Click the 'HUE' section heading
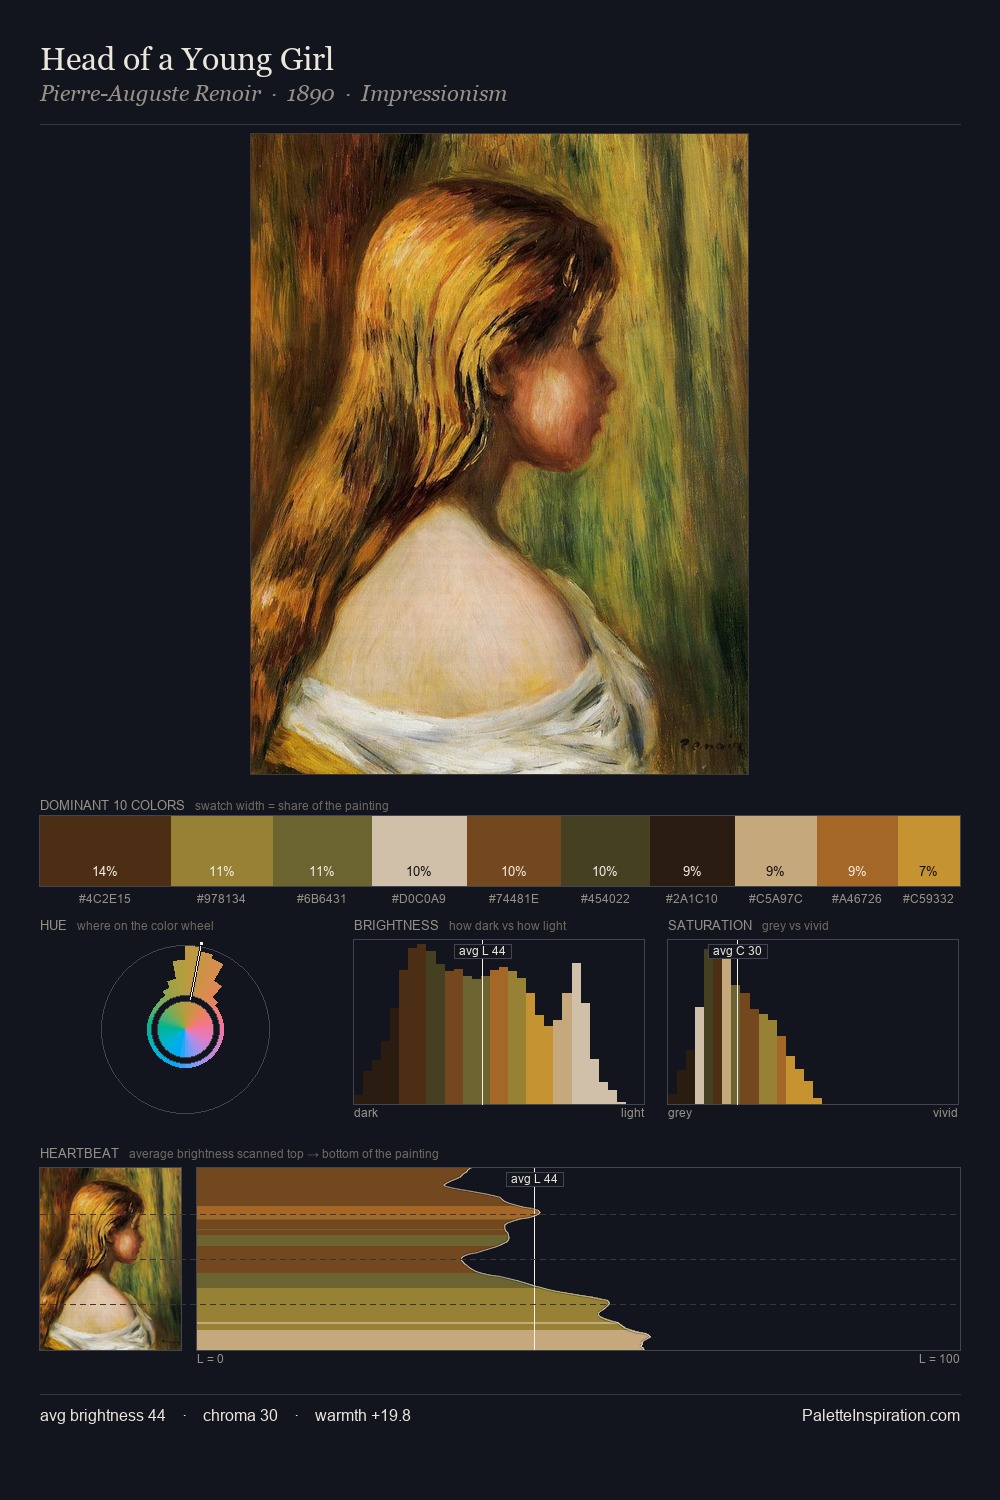 (53, 925)
